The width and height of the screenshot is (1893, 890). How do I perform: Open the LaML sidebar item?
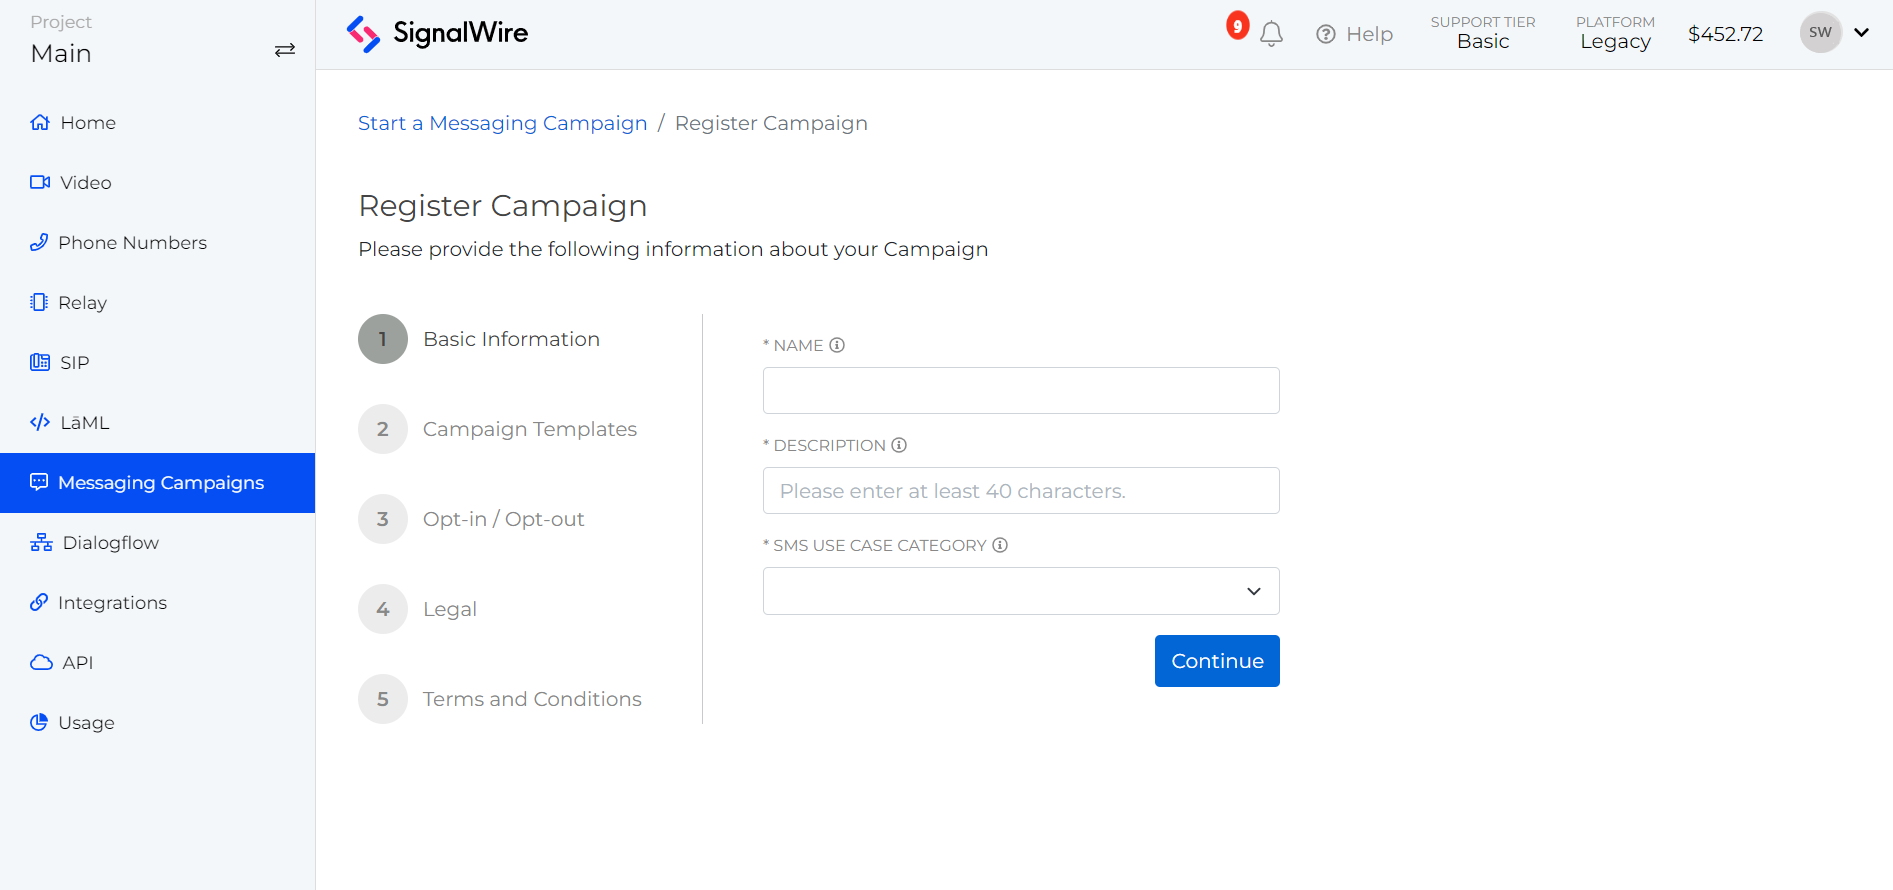click(84, 423)
